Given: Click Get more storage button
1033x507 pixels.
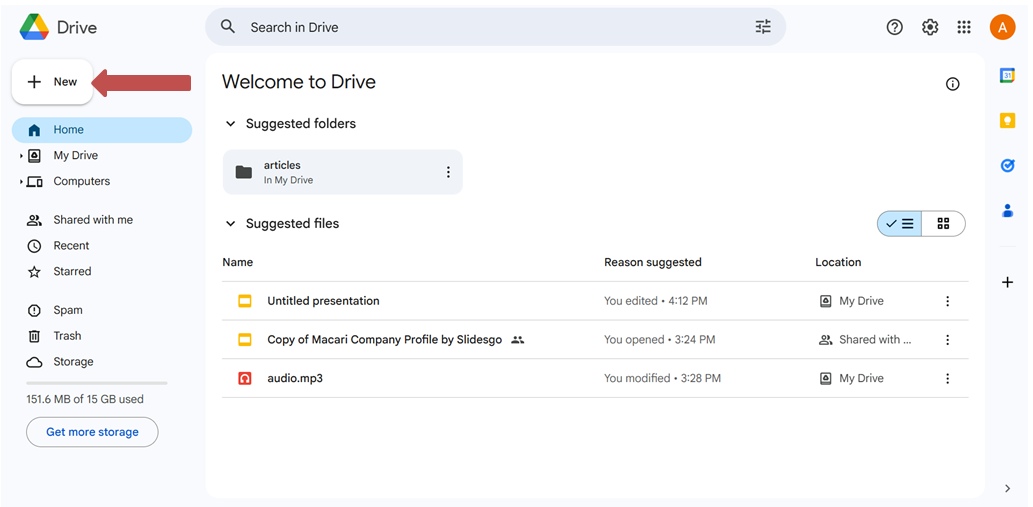Looking at the screenshot, I should 92,432.
